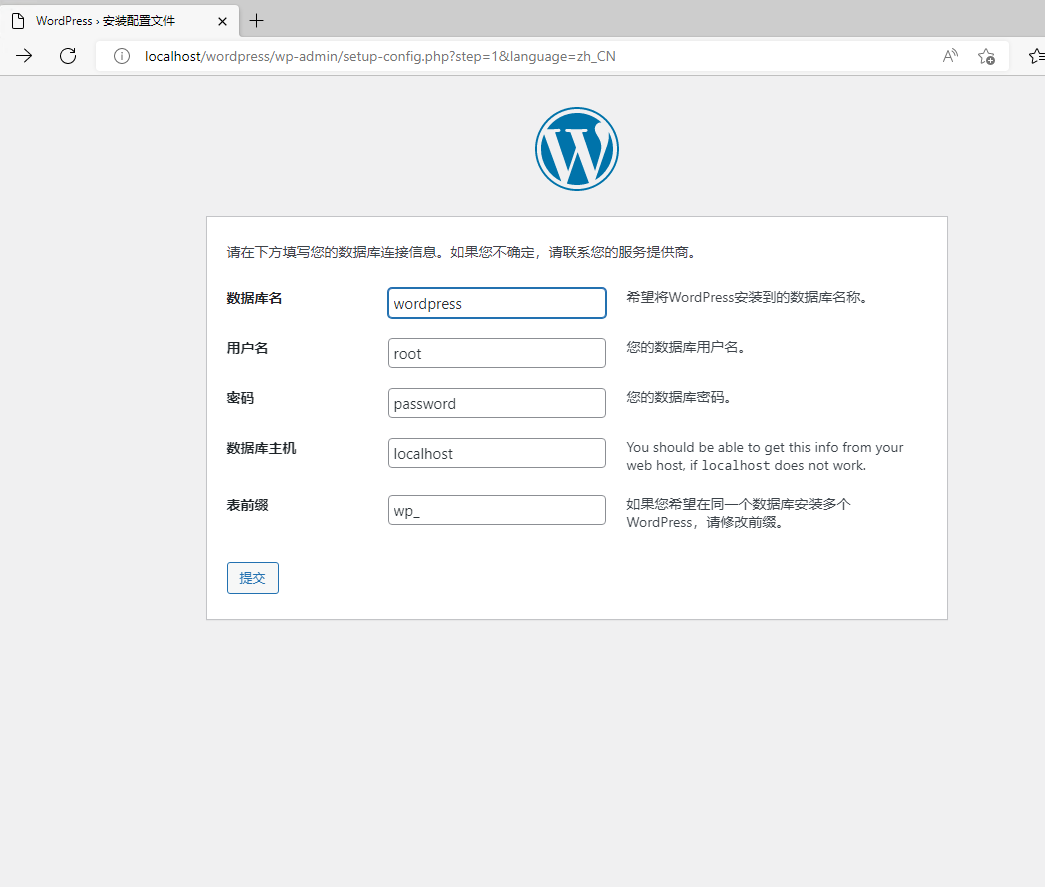Submit the form with 提交 button
The image size is (1045, 887).
click(x=253, y=578)
